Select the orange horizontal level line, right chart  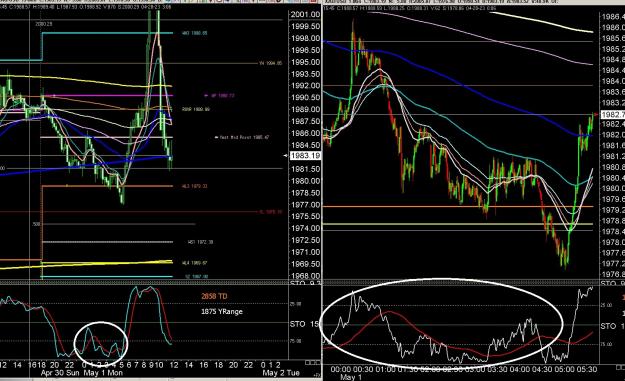458,206
